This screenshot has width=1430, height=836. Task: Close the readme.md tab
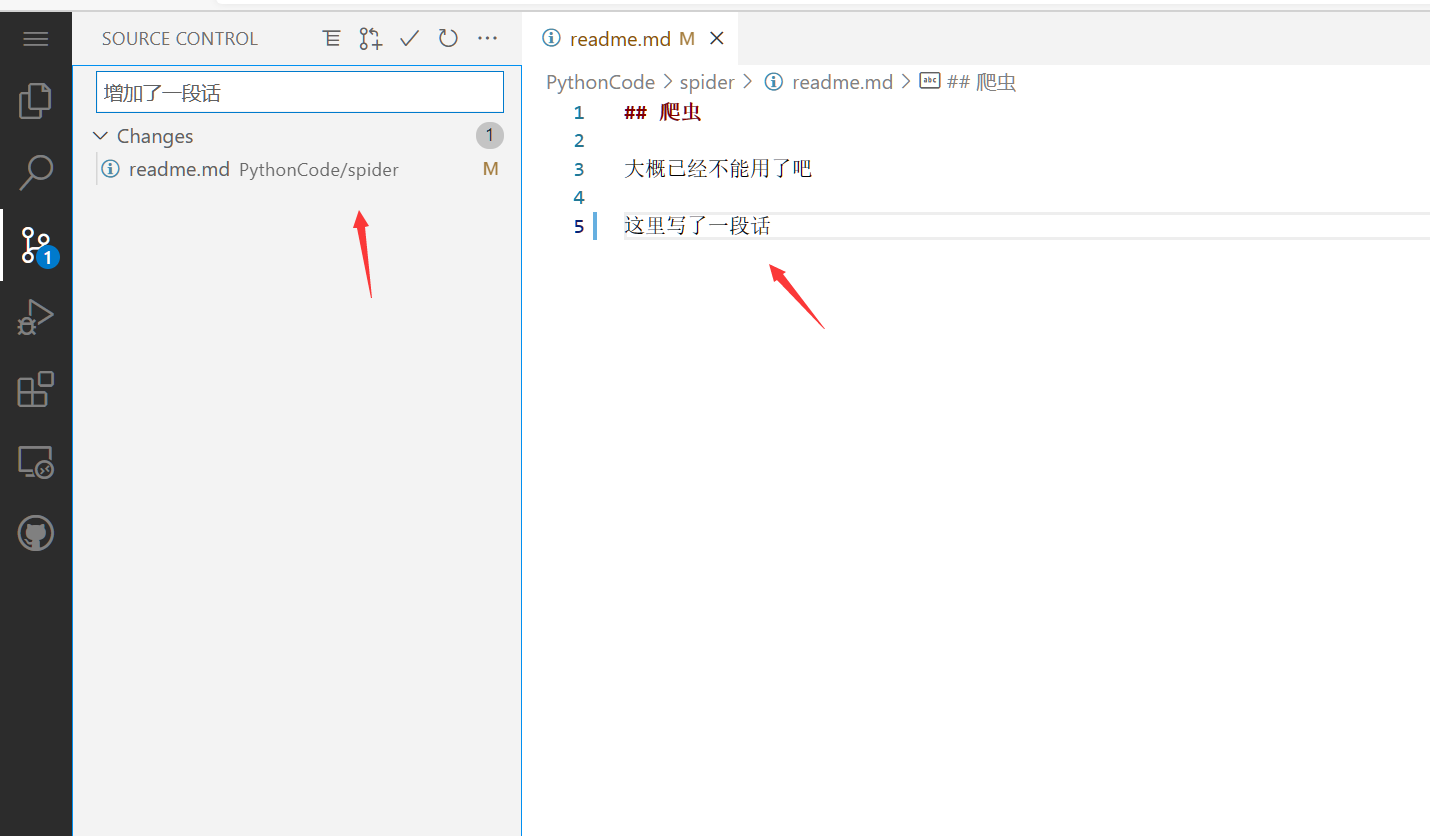[716, 39]
